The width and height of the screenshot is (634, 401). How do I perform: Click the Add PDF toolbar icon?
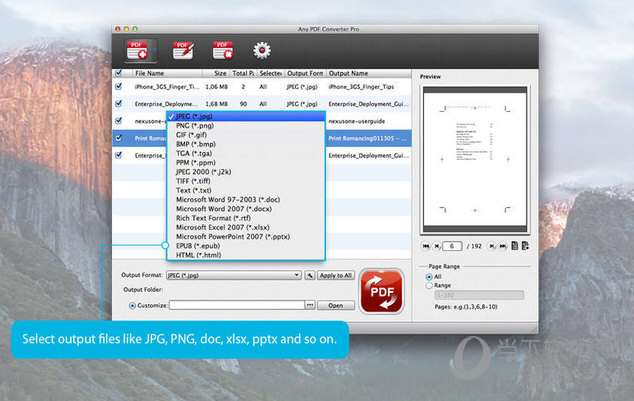[x=137, y=51]
